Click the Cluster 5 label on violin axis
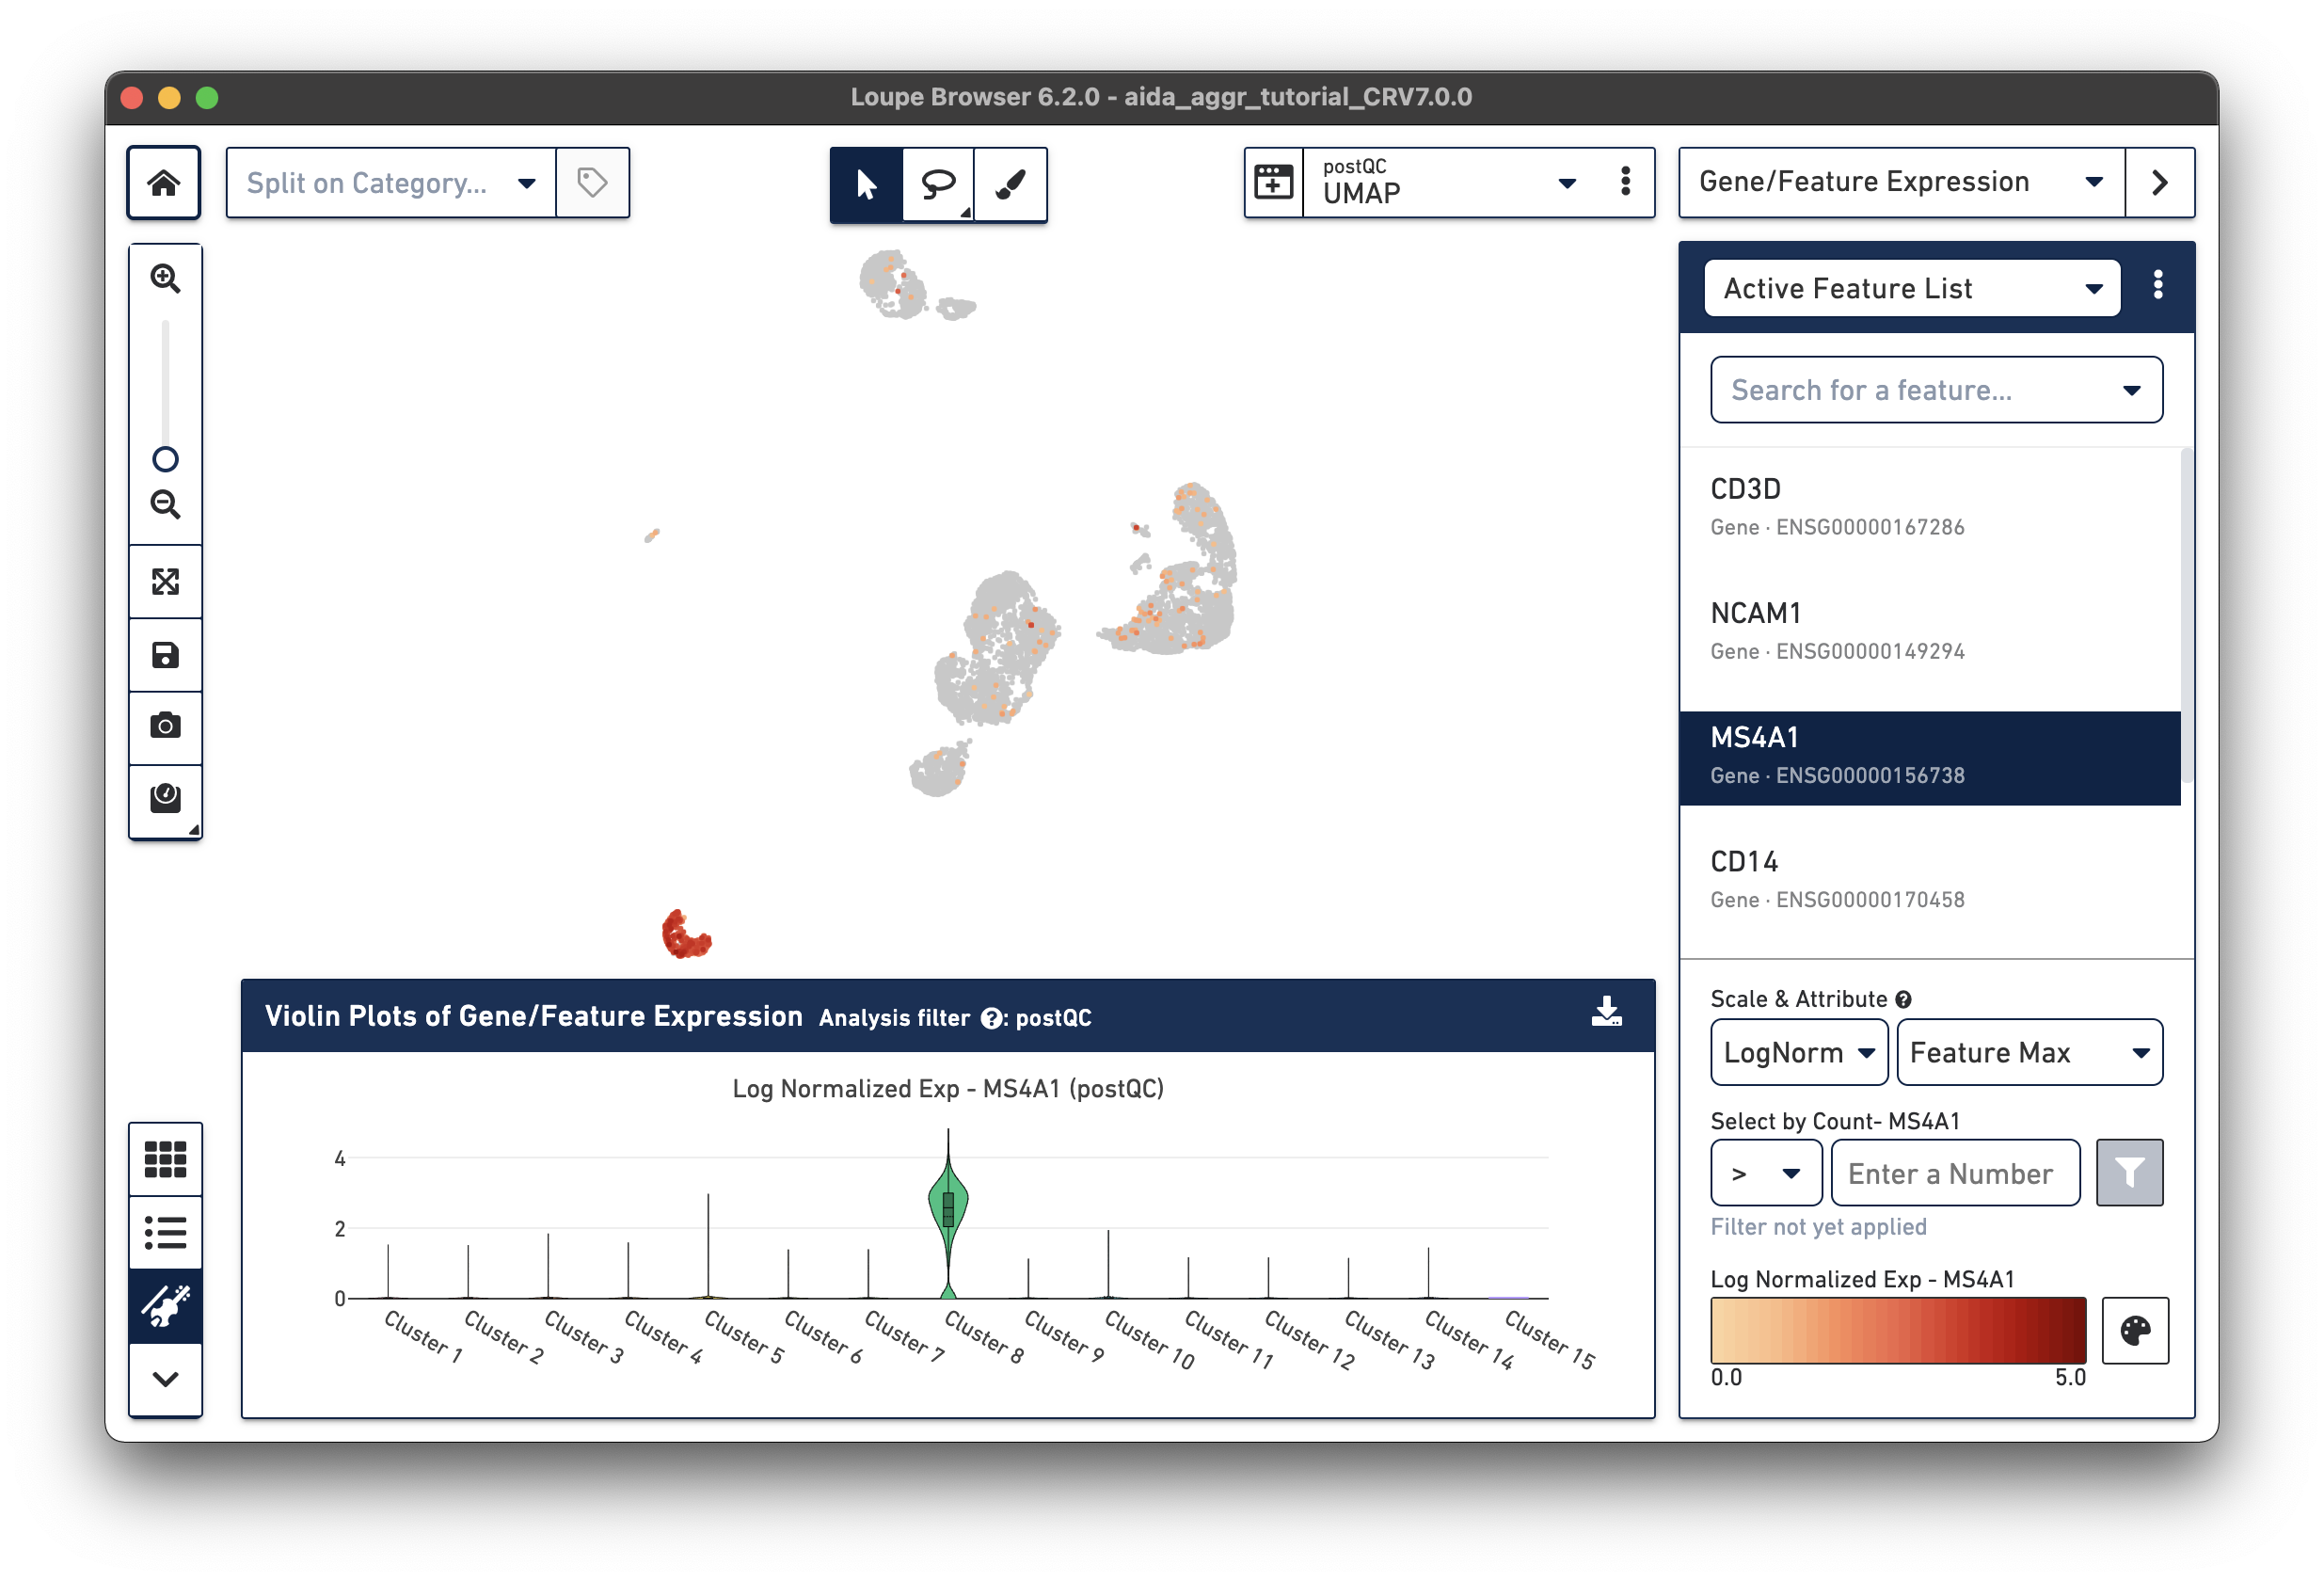Image resolution: width=2324 pixels, height=1581 pixels. (744, 1336)
